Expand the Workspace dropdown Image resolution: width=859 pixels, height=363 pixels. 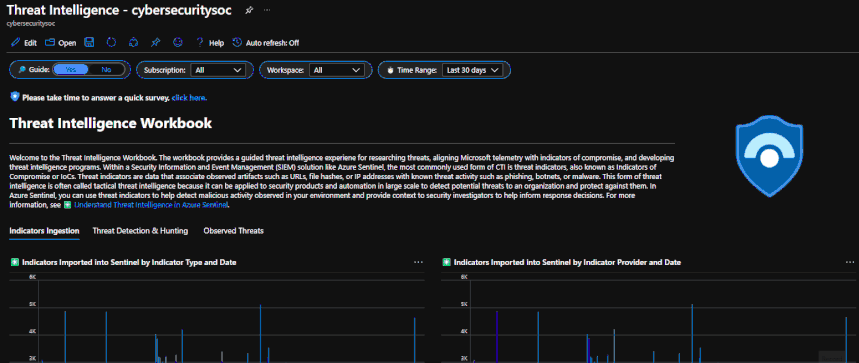[336, 70]
